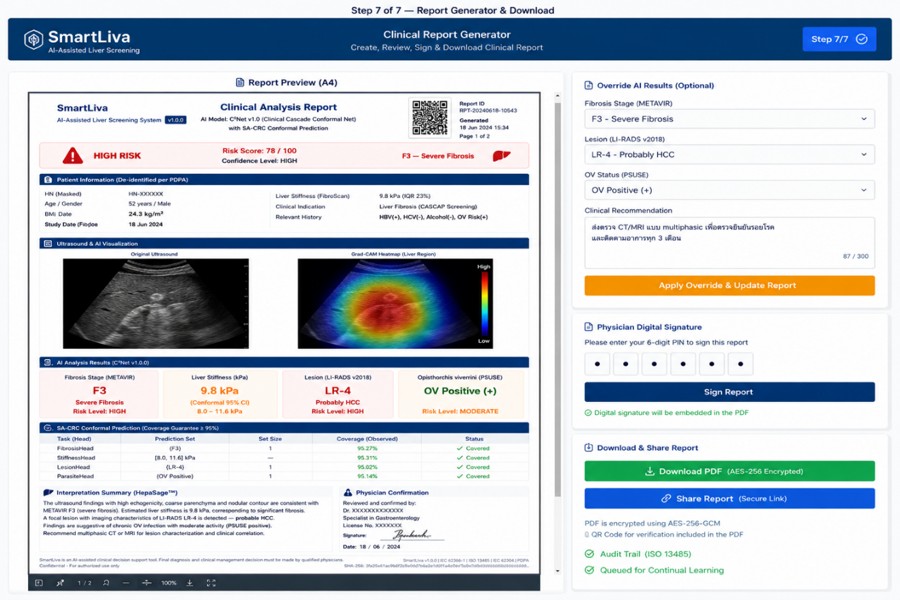Click the zoom in plus icon
Image resolution: width=900 pixels, height=600 pixels.
pyautogui.click(x=146, y=583)
